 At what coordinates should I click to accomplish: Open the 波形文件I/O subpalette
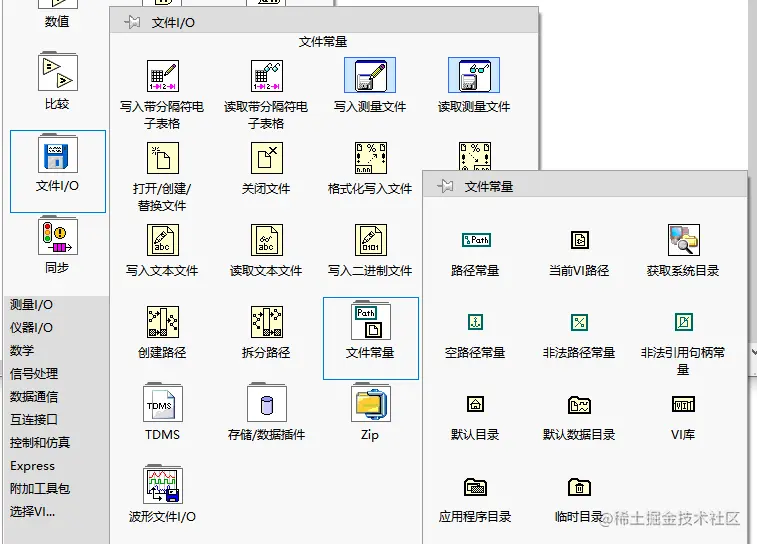click(x=163, y=485)
